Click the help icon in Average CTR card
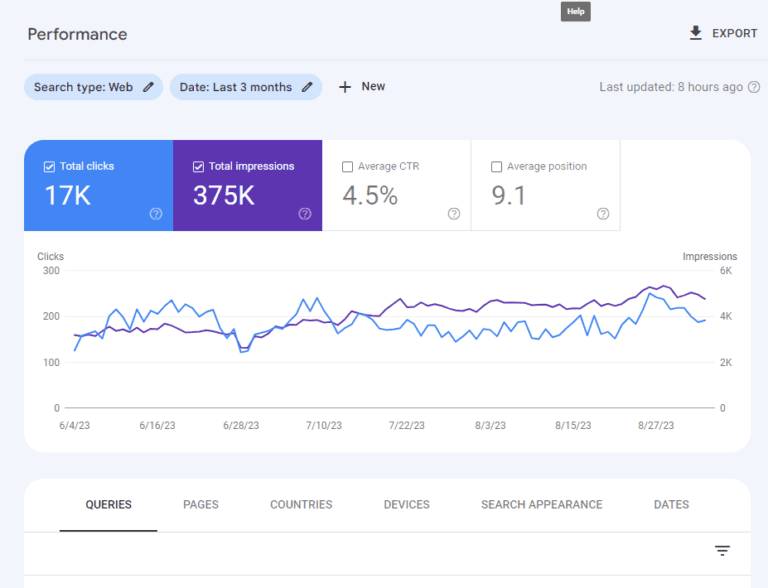The height and width of the screenshot is (588, 768). click(453, 213)
